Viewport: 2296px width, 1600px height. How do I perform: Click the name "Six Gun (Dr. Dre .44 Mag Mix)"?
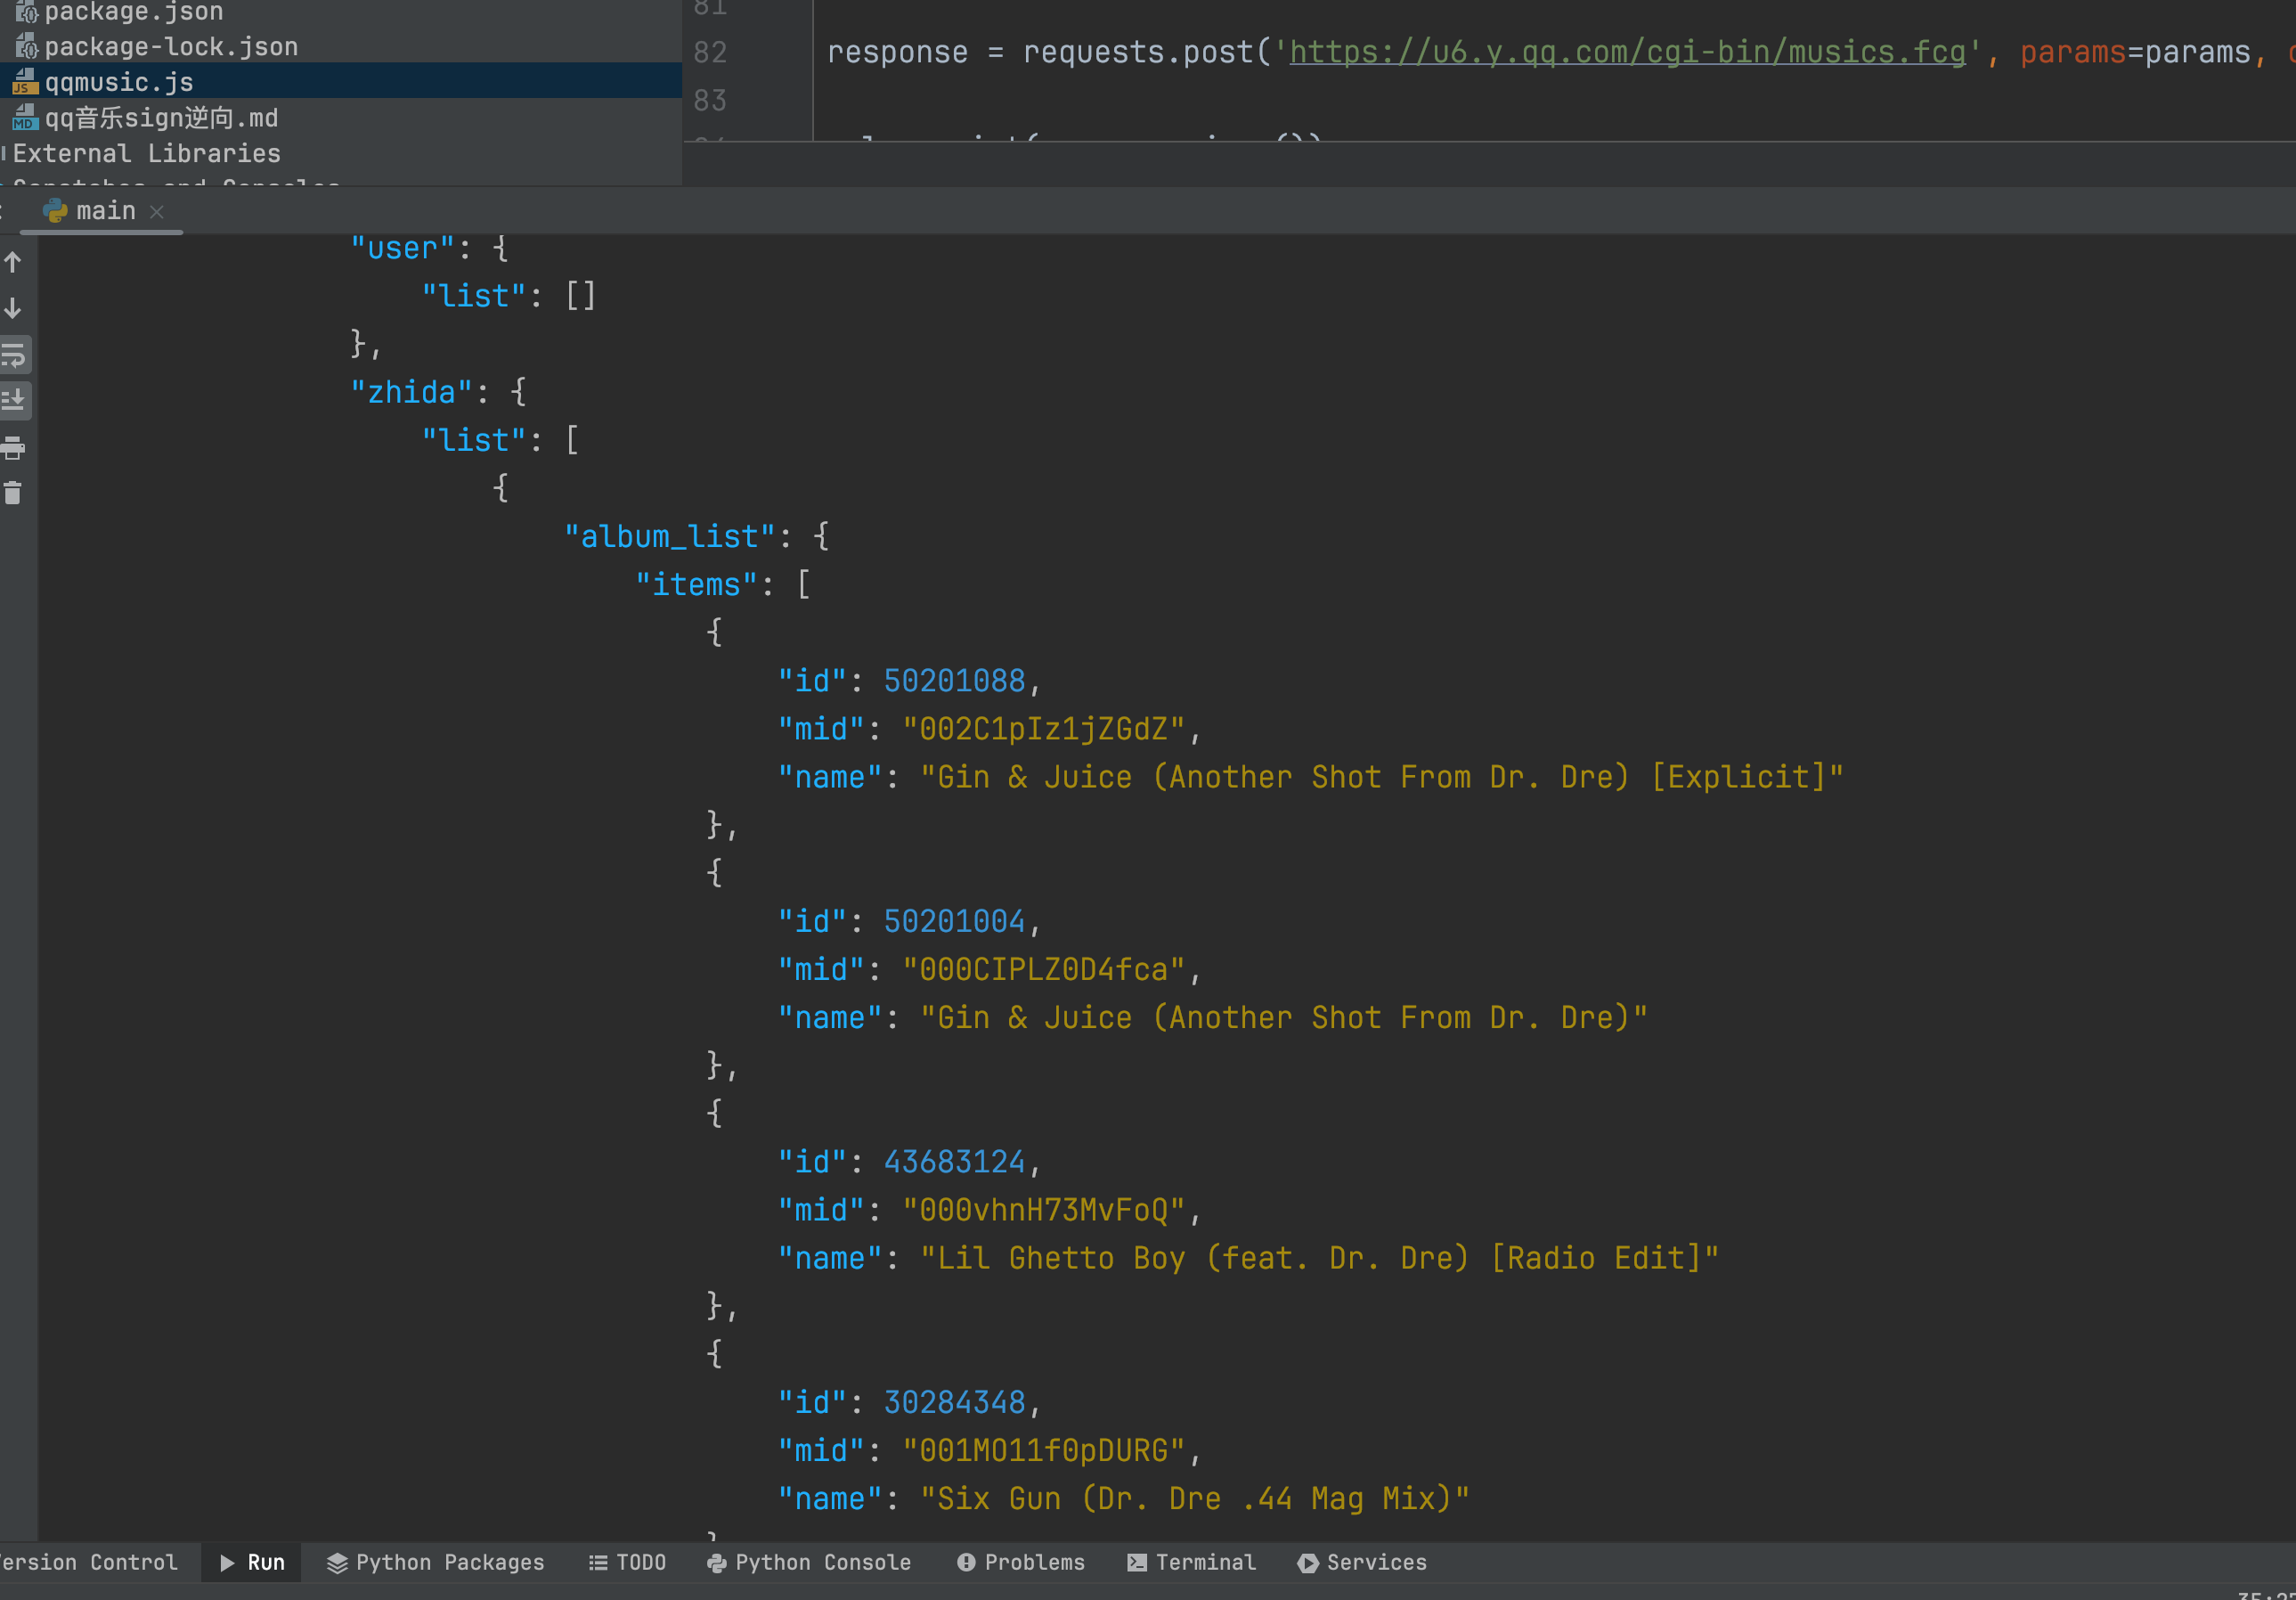pos(1195,1498)
